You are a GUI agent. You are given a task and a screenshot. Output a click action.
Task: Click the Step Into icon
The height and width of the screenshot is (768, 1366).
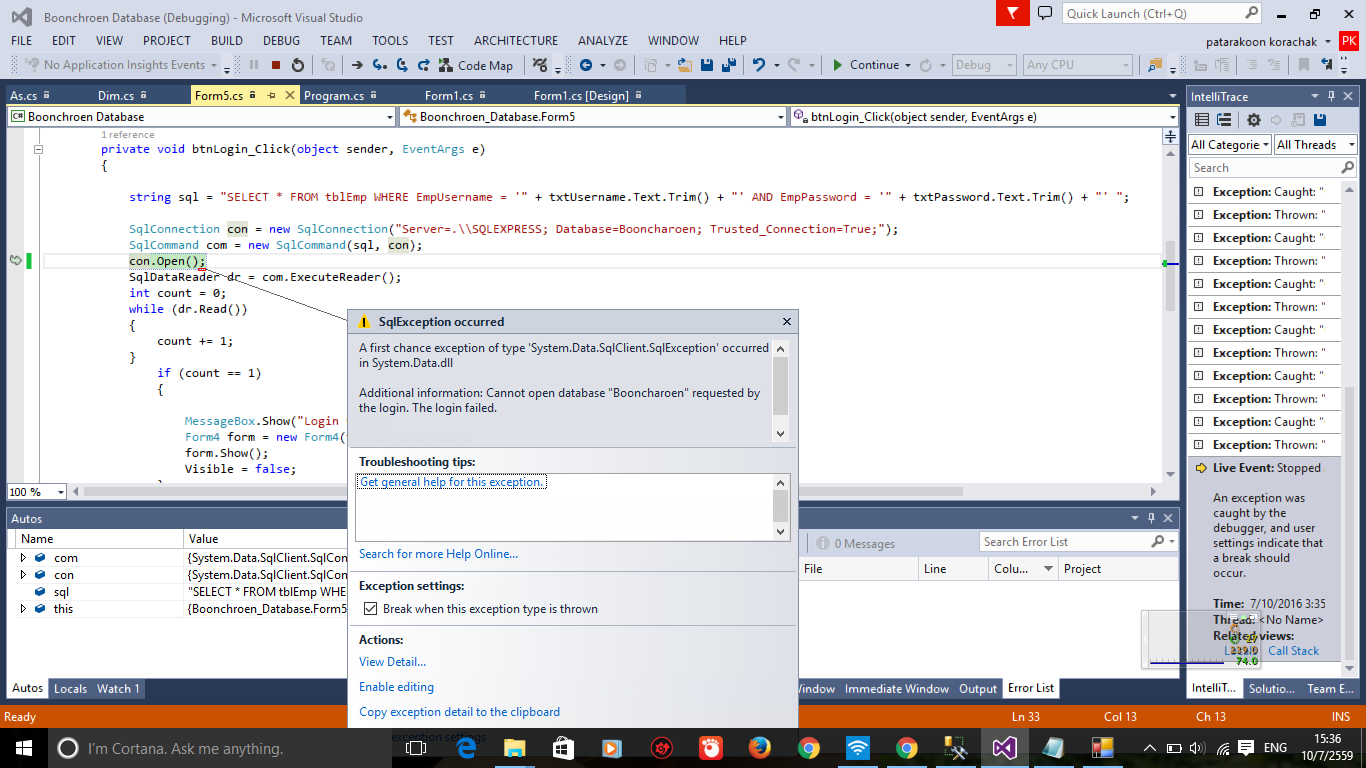(x=379, y=65)
